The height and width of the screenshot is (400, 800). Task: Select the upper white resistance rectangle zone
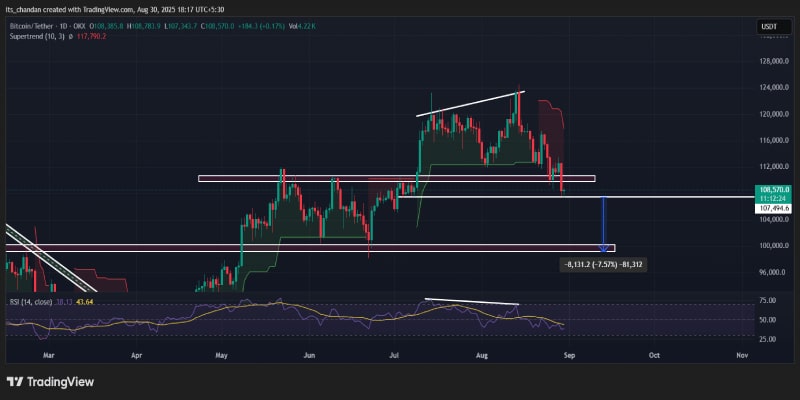coord(396,179)
